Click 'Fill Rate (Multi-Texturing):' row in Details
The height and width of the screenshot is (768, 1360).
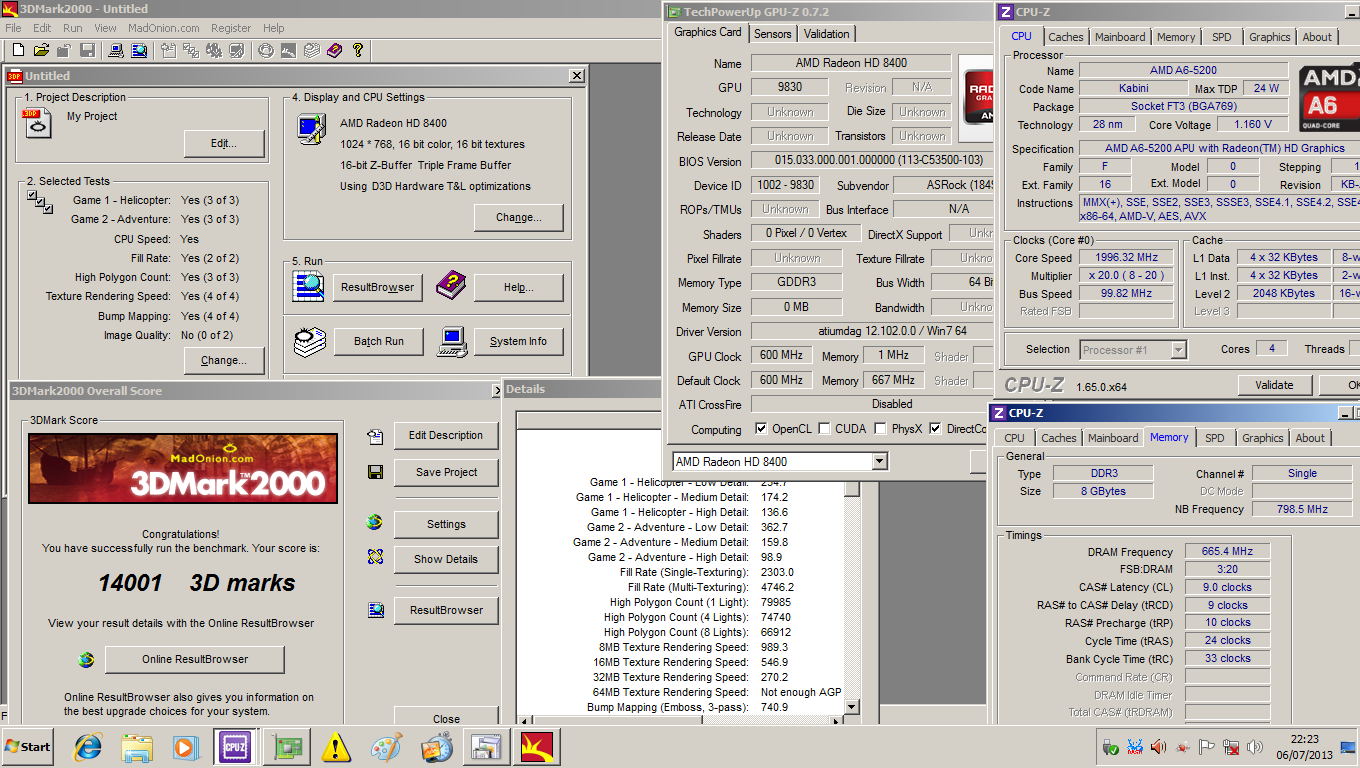coord(688,587)
